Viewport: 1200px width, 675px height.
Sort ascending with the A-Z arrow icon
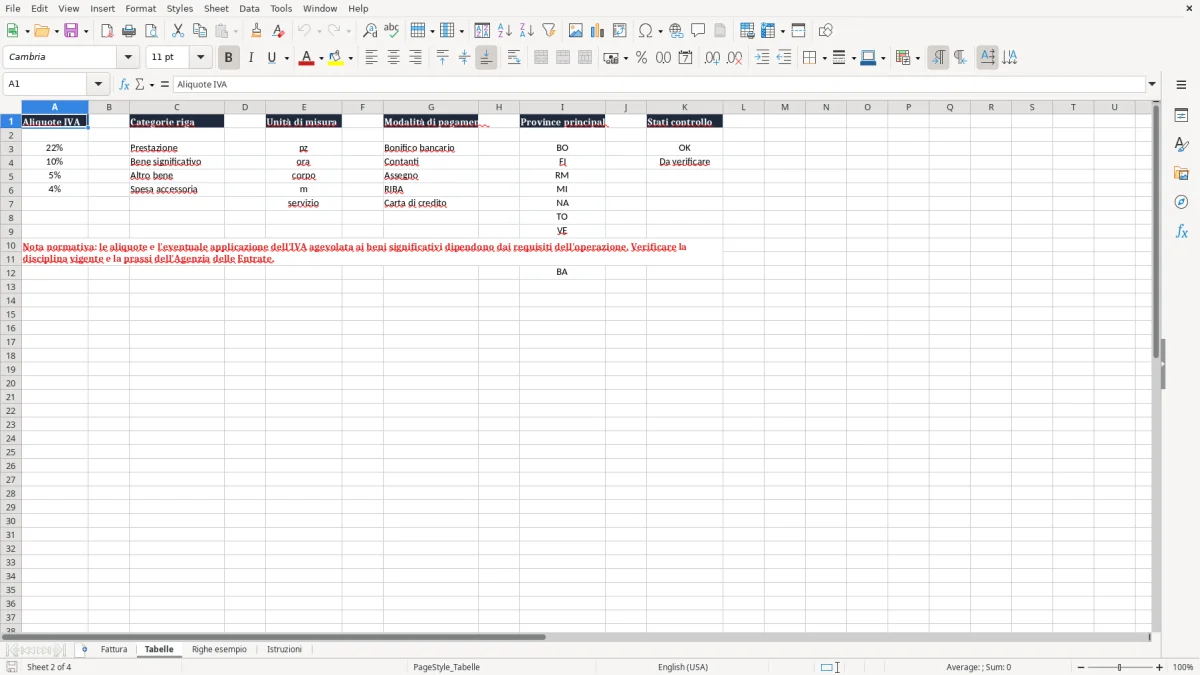(505, 31)
